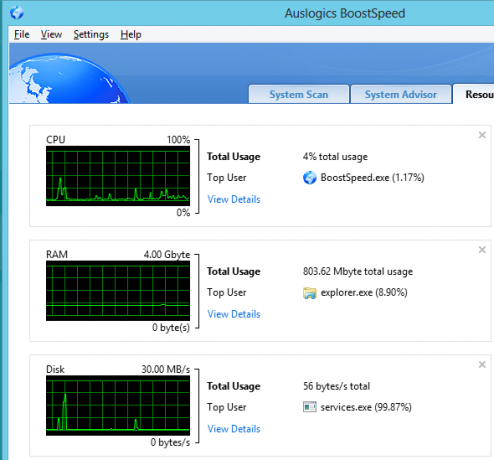Click the CPU usage graph
494x460 pixels.
(x=118, y=176)
